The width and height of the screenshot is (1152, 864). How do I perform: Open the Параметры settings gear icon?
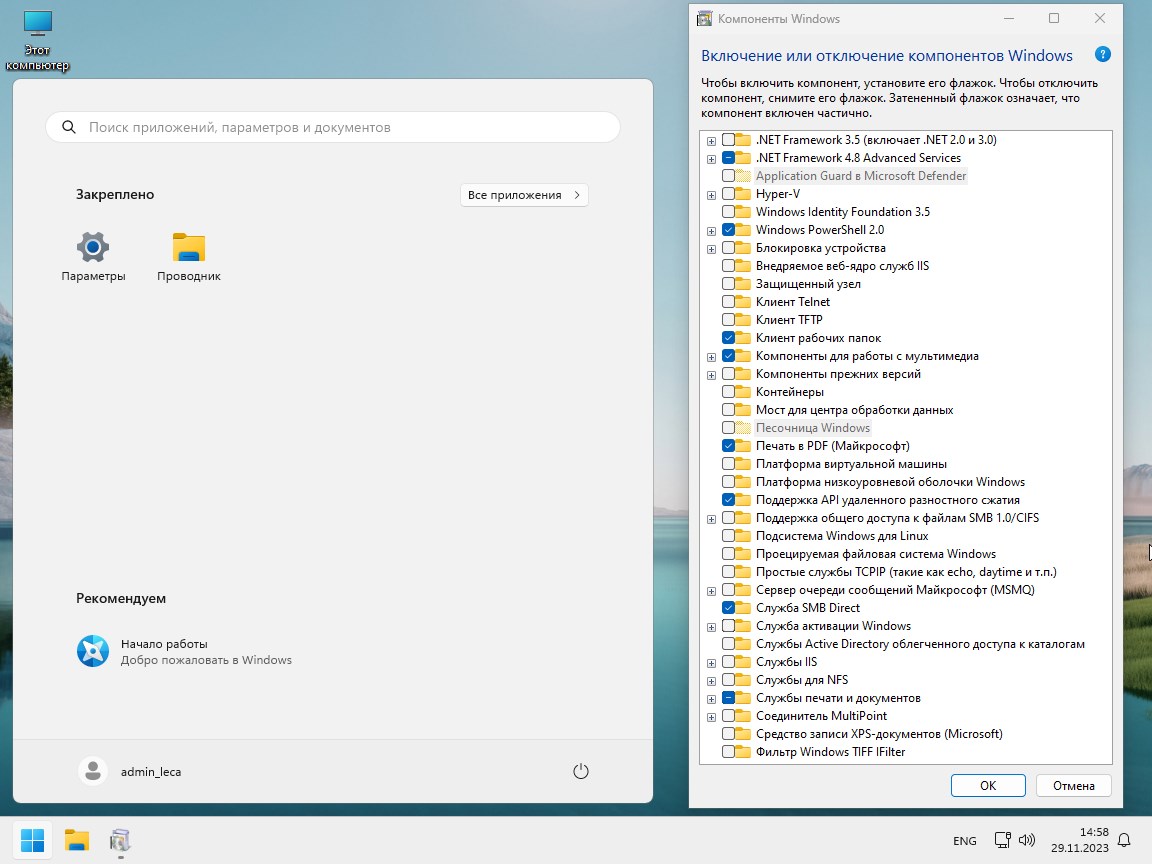[93, 247]
